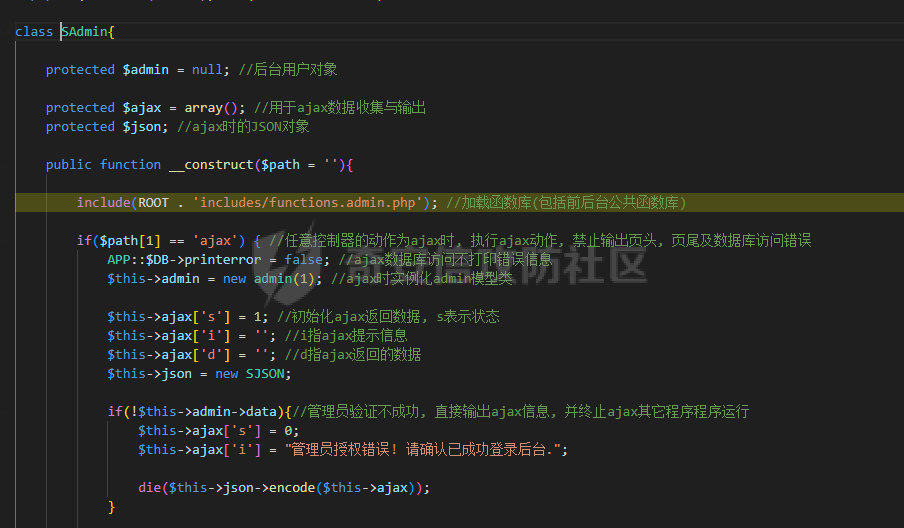Viewport: 904px width, 528px height.
Task: Click the die function call
Action: (x=149, y=488)
